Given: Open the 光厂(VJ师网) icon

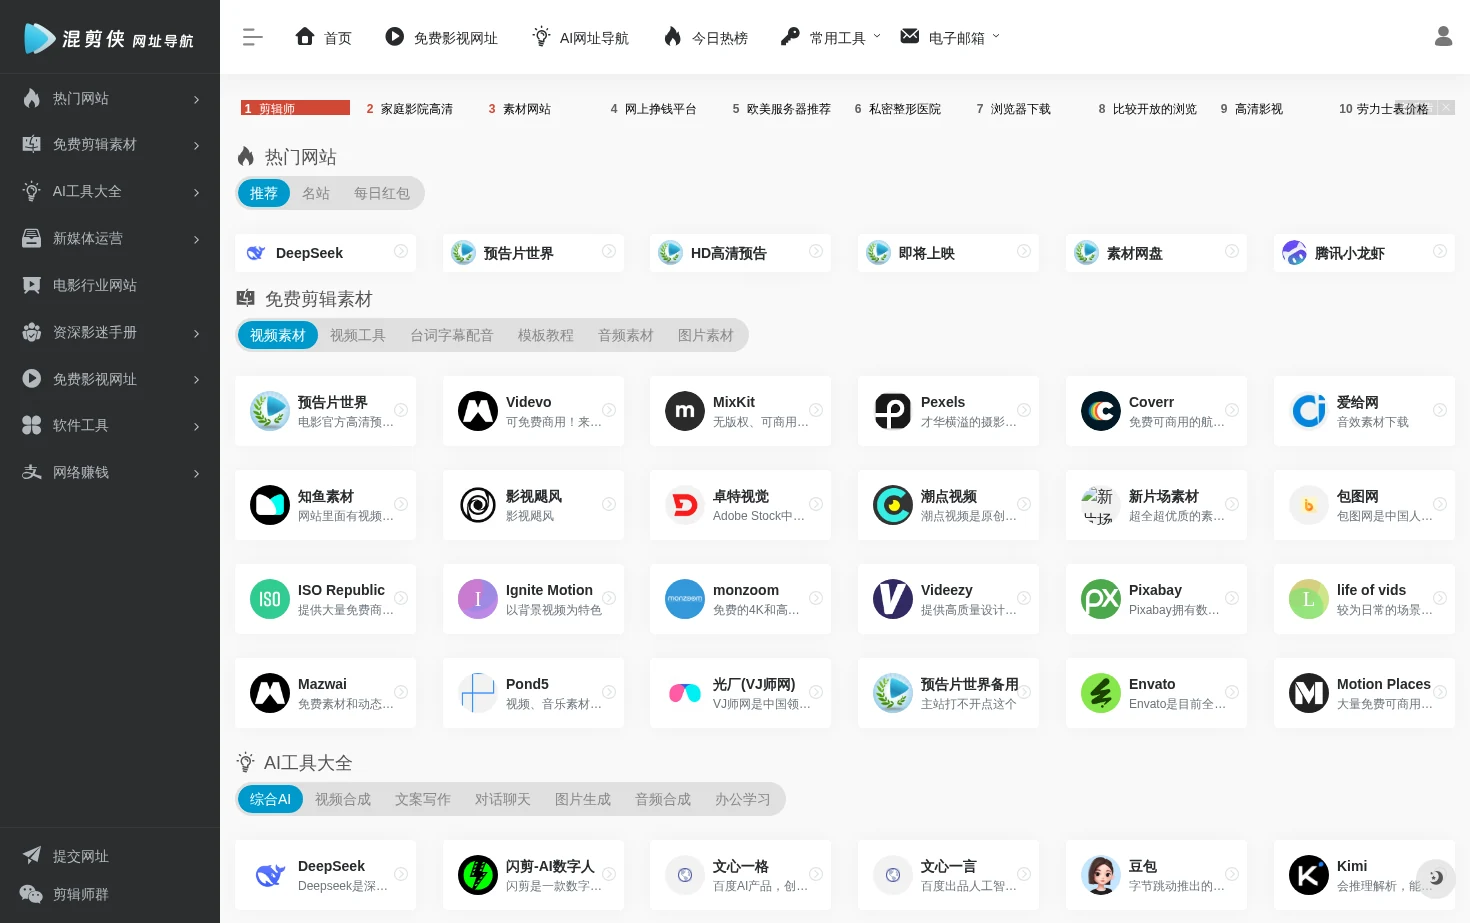Looking at the screenshot, I should (685, 693).
